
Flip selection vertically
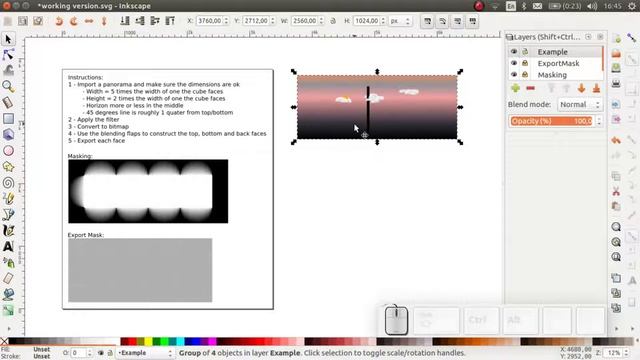tap(104, 21)
